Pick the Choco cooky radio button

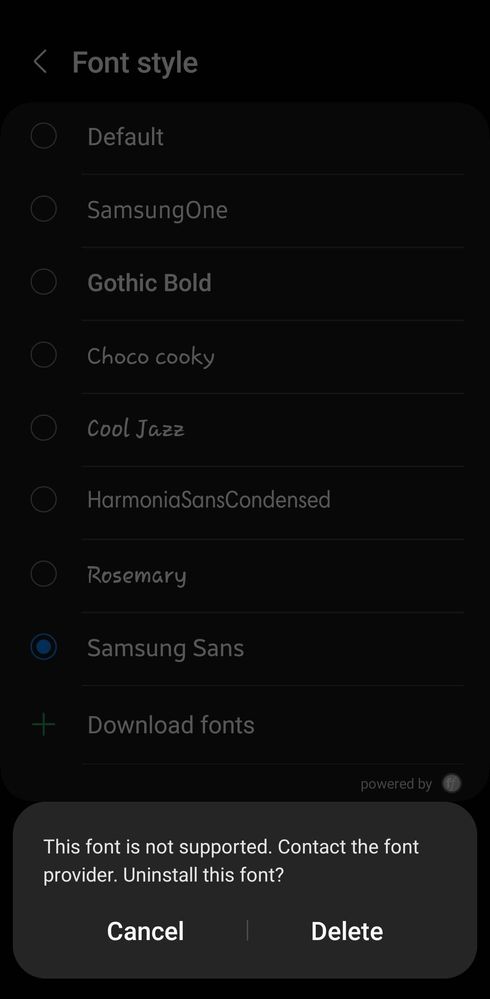pyautogui.click(x=43, y=355)
